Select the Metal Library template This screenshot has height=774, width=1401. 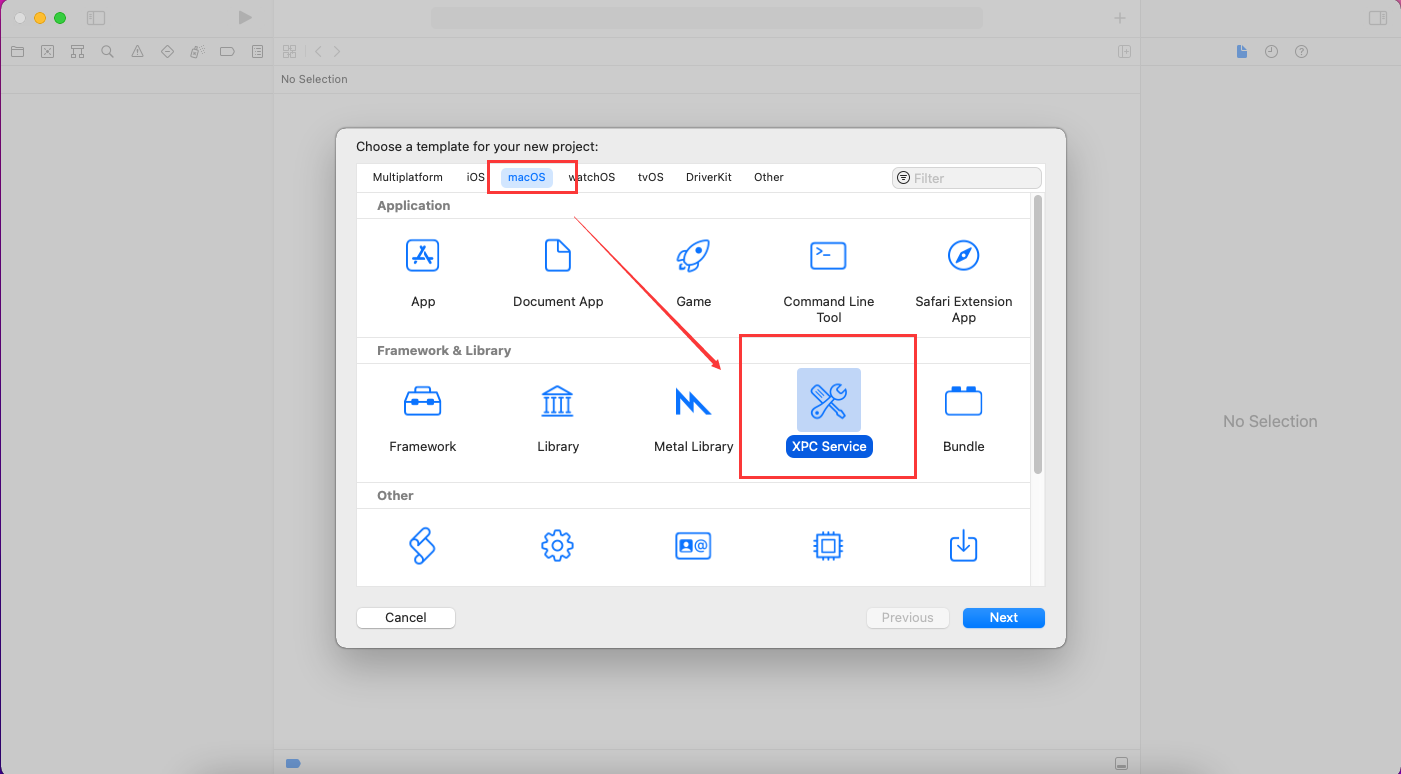click(x=693, y=402)
